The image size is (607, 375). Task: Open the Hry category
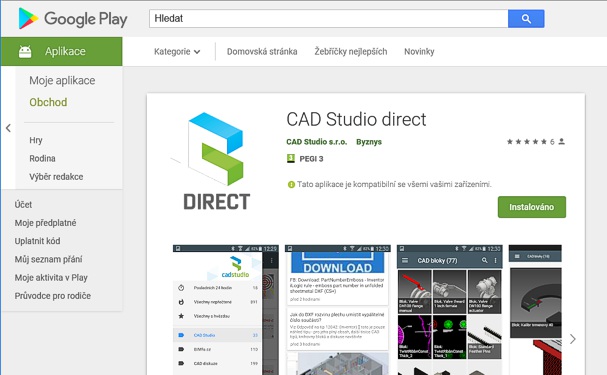pyautogui.click(x=36, y=140)
